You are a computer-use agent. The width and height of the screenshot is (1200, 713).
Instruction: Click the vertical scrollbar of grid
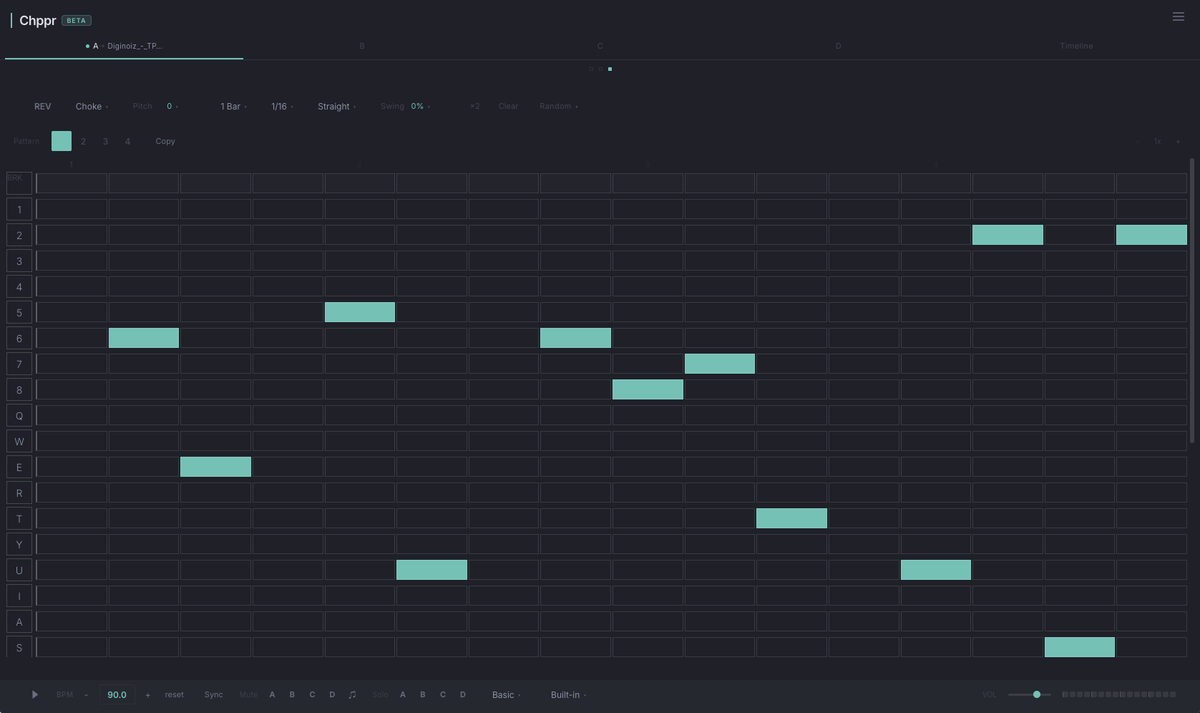pos(1191,300)
